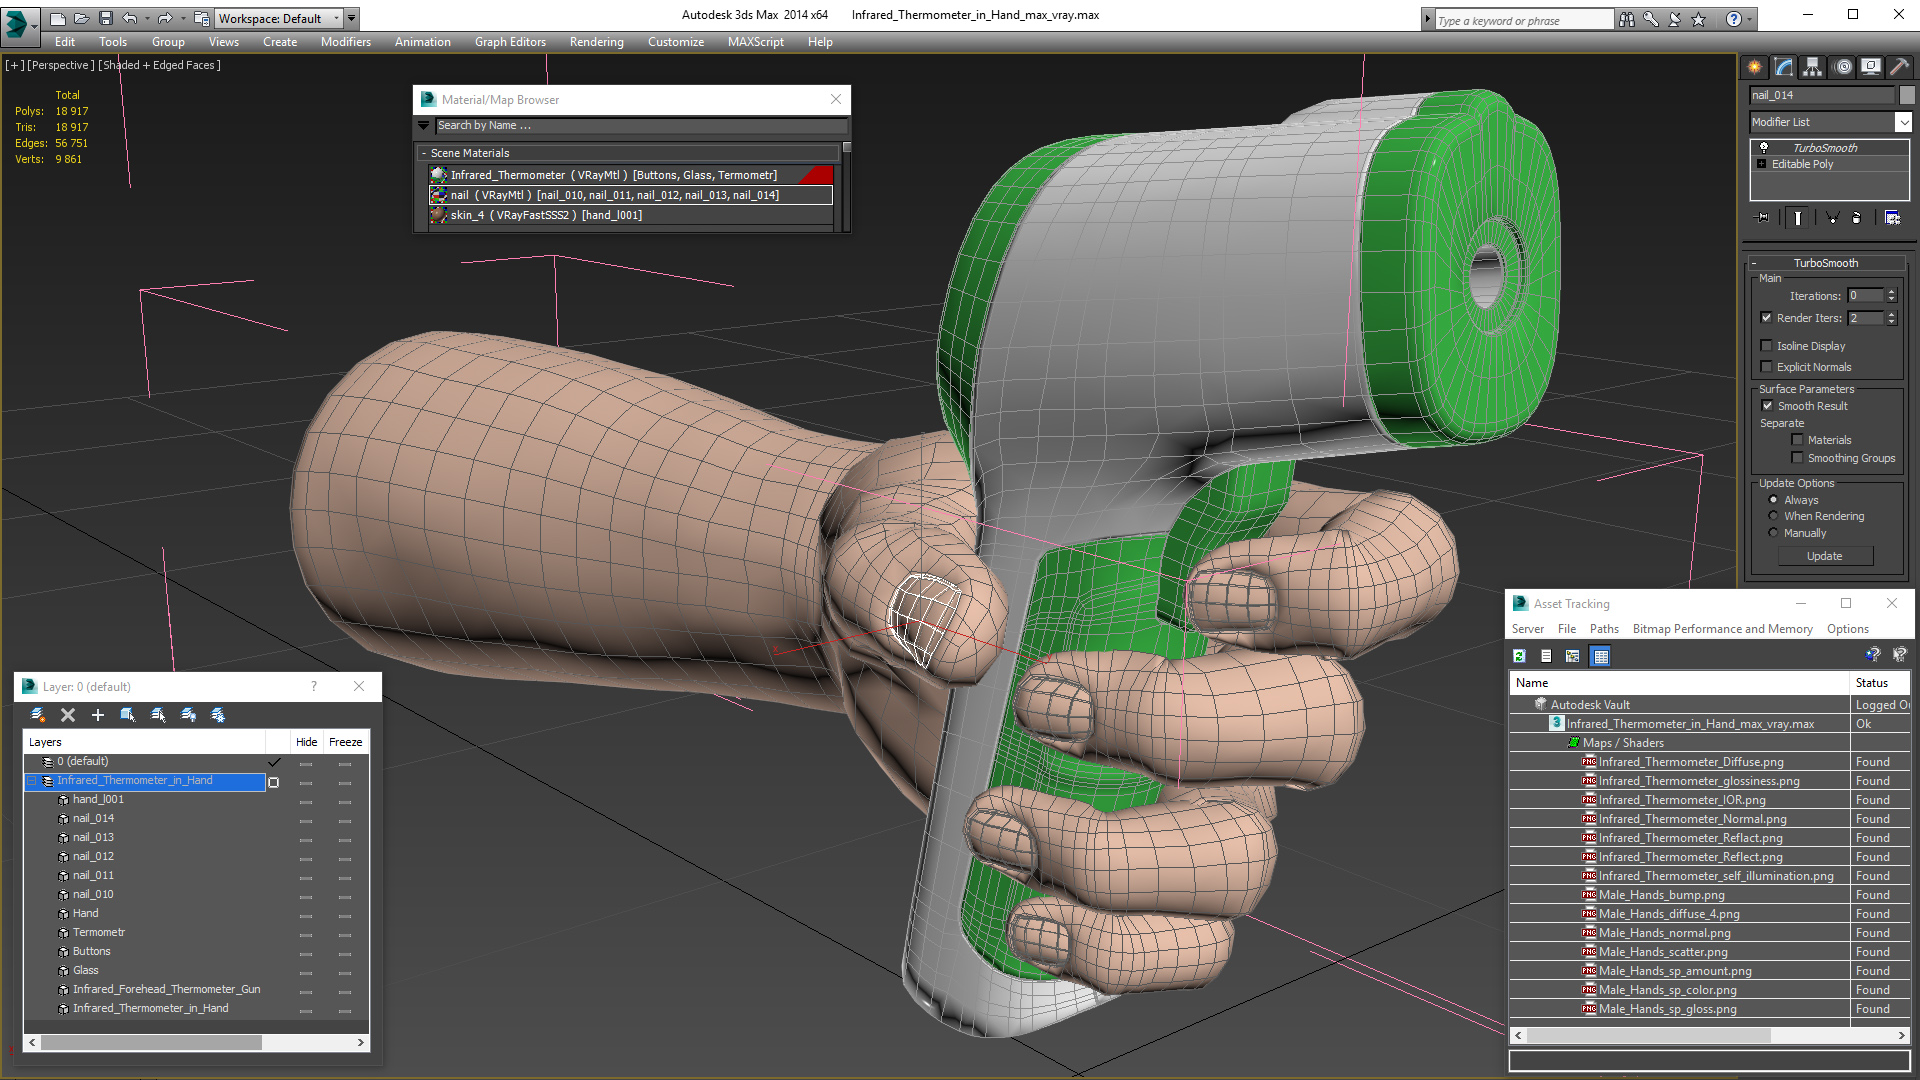Viewport: 1920px width, 1080px height.
Task: Expand the Editable Poly stack entry
Action: coord(1762,164)
